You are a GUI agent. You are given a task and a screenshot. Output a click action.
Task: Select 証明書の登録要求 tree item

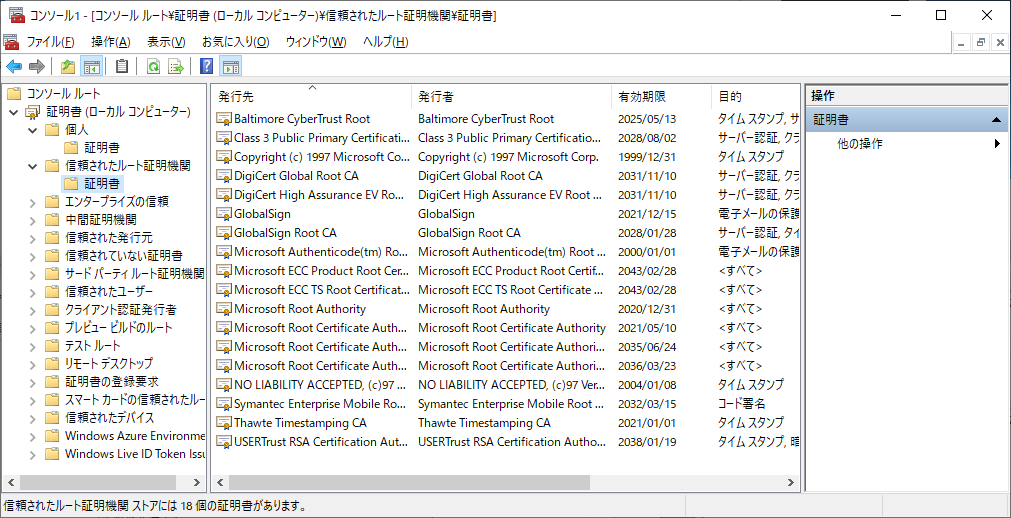coord(112,382)
